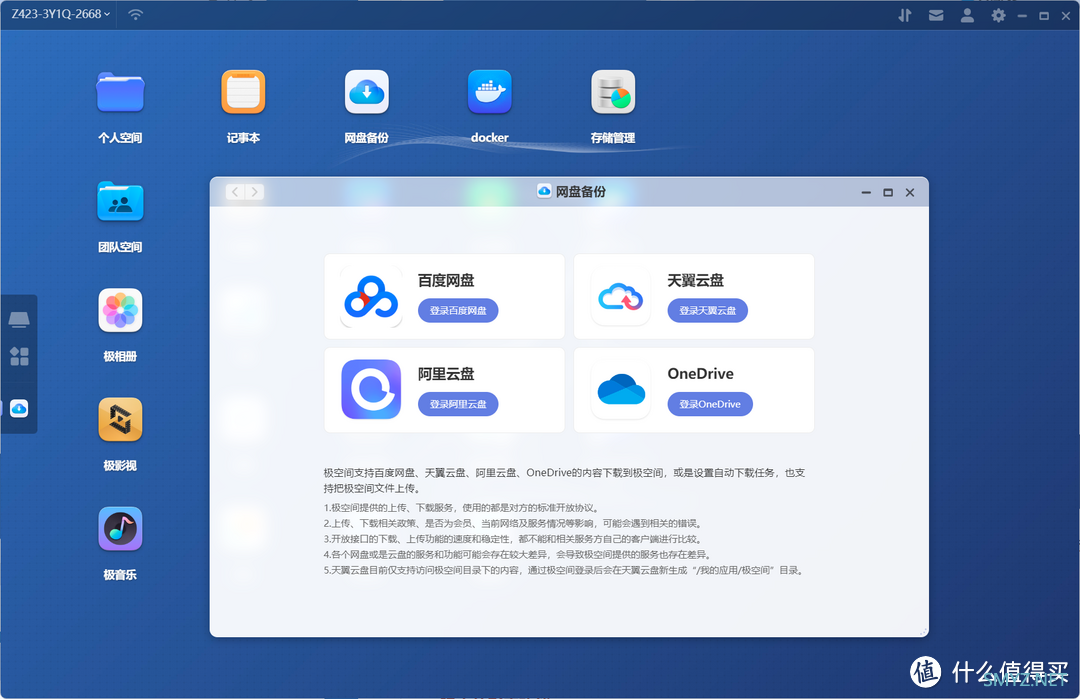Open the app grid icon in side dock
Viewport: 1080px width, 699px height.
(19, 356)
